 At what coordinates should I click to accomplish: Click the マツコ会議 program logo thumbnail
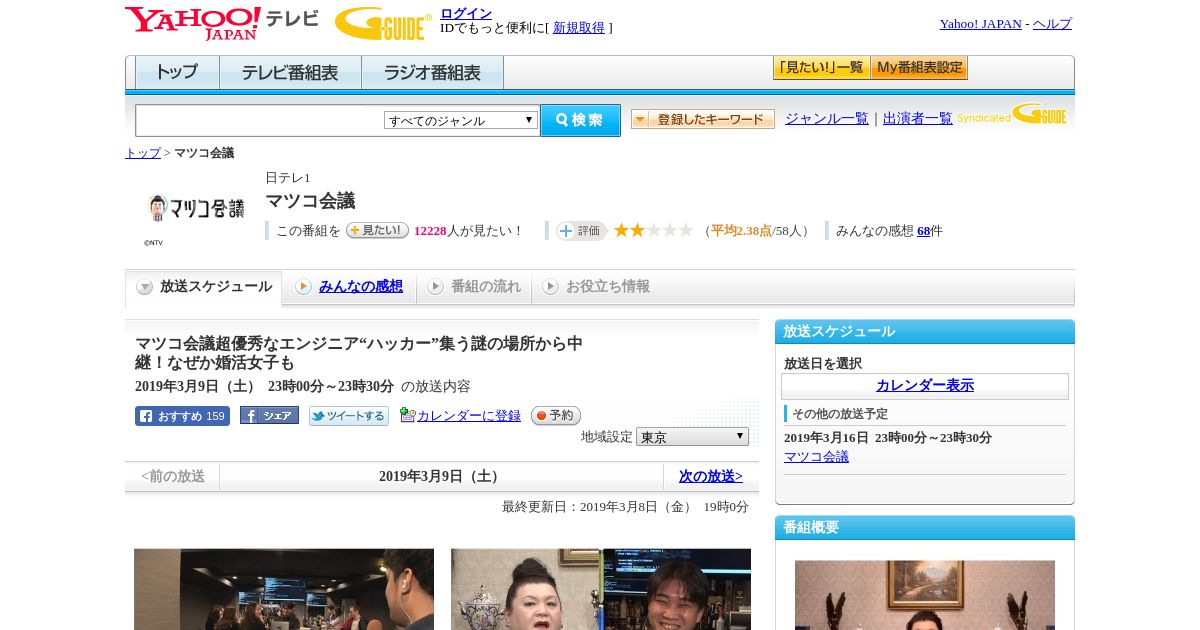pyautogui.click(x=195, y=208)
